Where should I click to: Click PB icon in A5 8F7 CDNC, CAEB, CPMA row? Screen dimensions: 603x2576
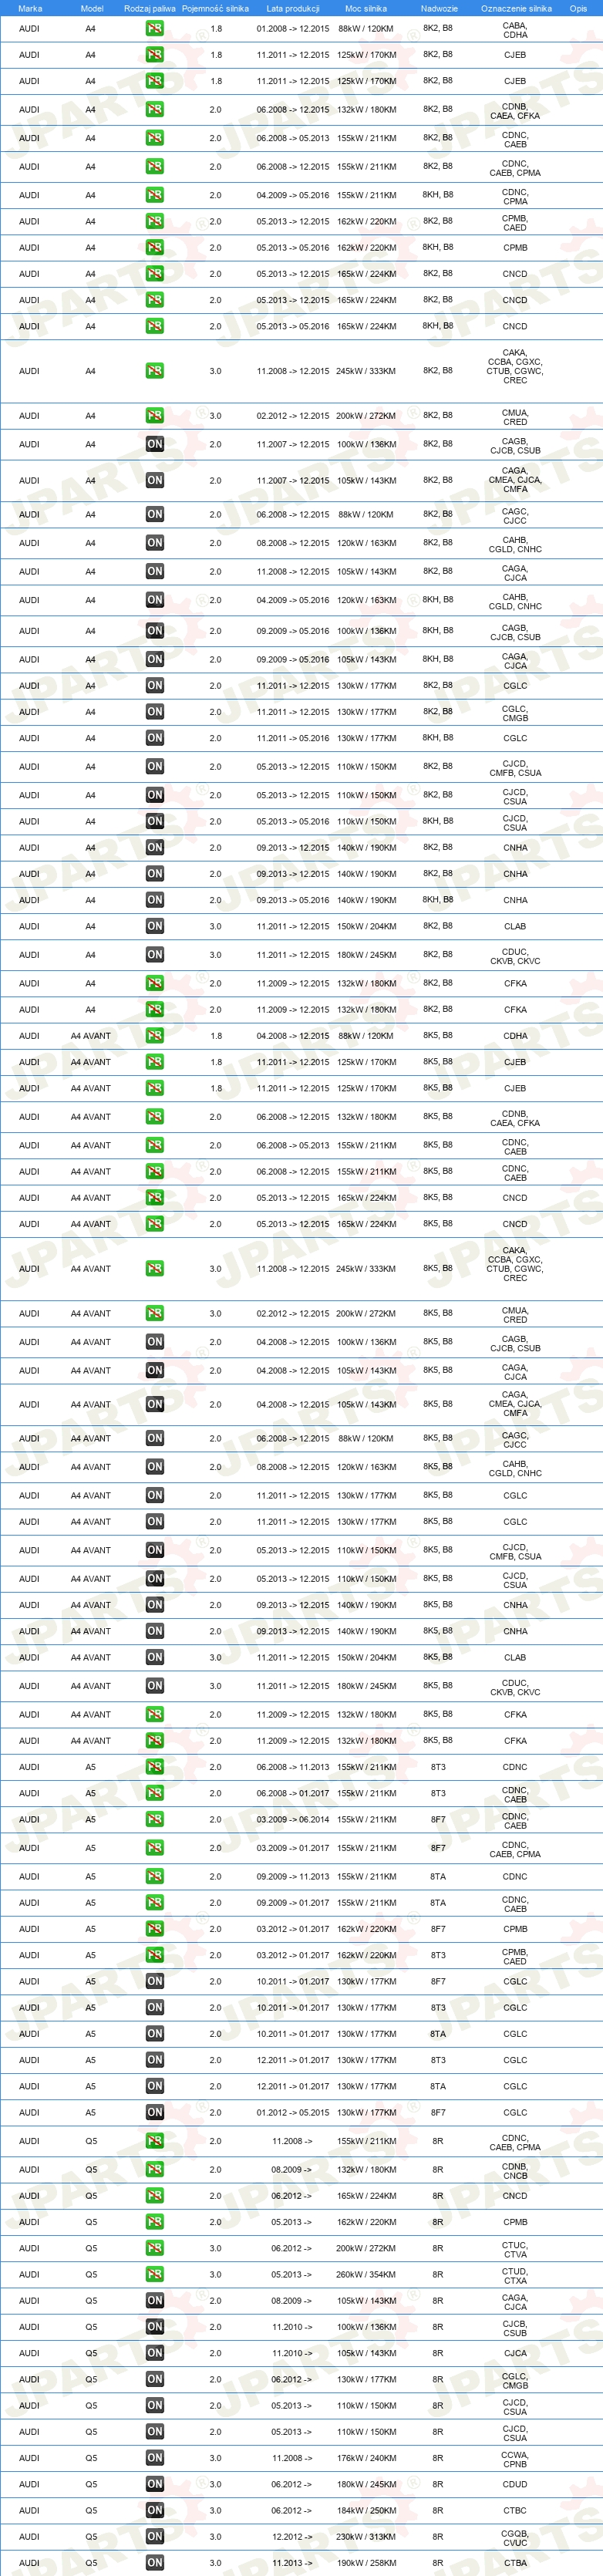[x=154, y=1848]
